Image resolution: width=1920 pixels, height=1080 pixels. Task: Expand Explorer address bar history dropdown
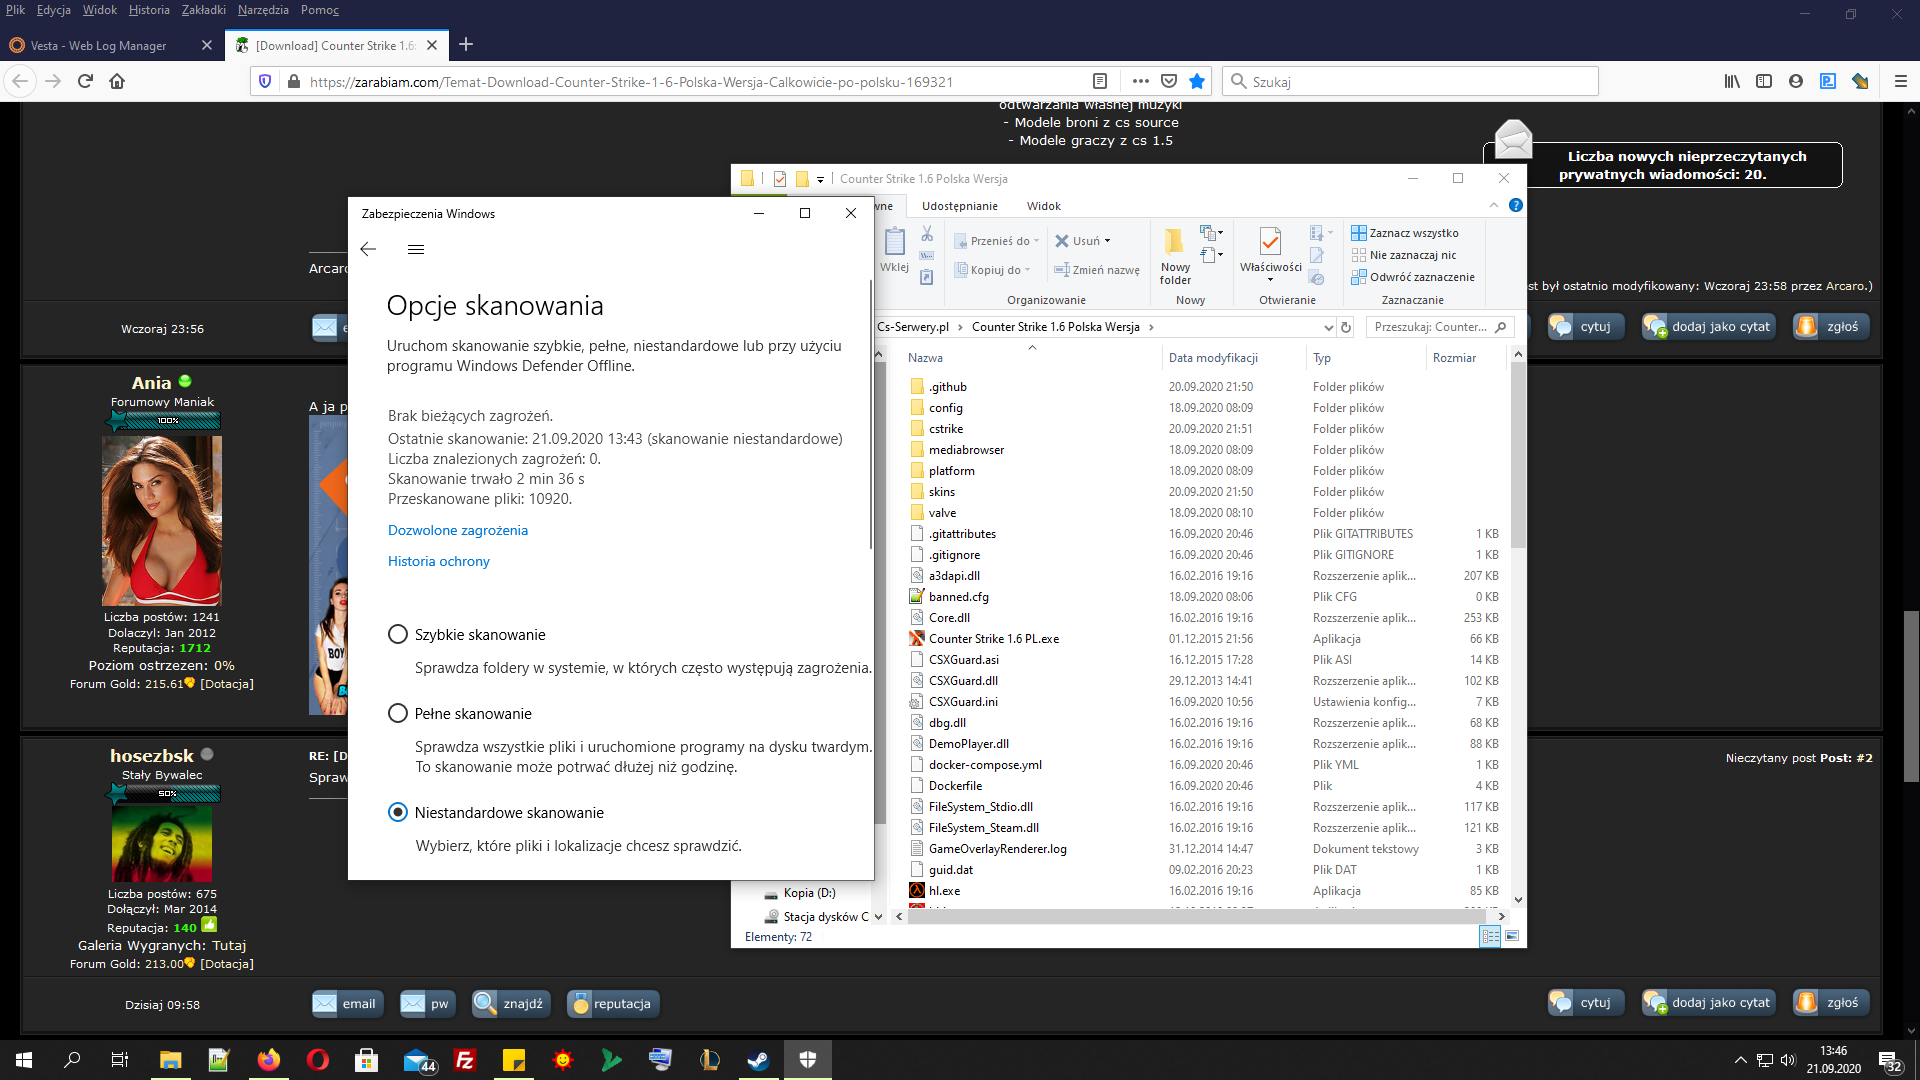coord(1328,327)
